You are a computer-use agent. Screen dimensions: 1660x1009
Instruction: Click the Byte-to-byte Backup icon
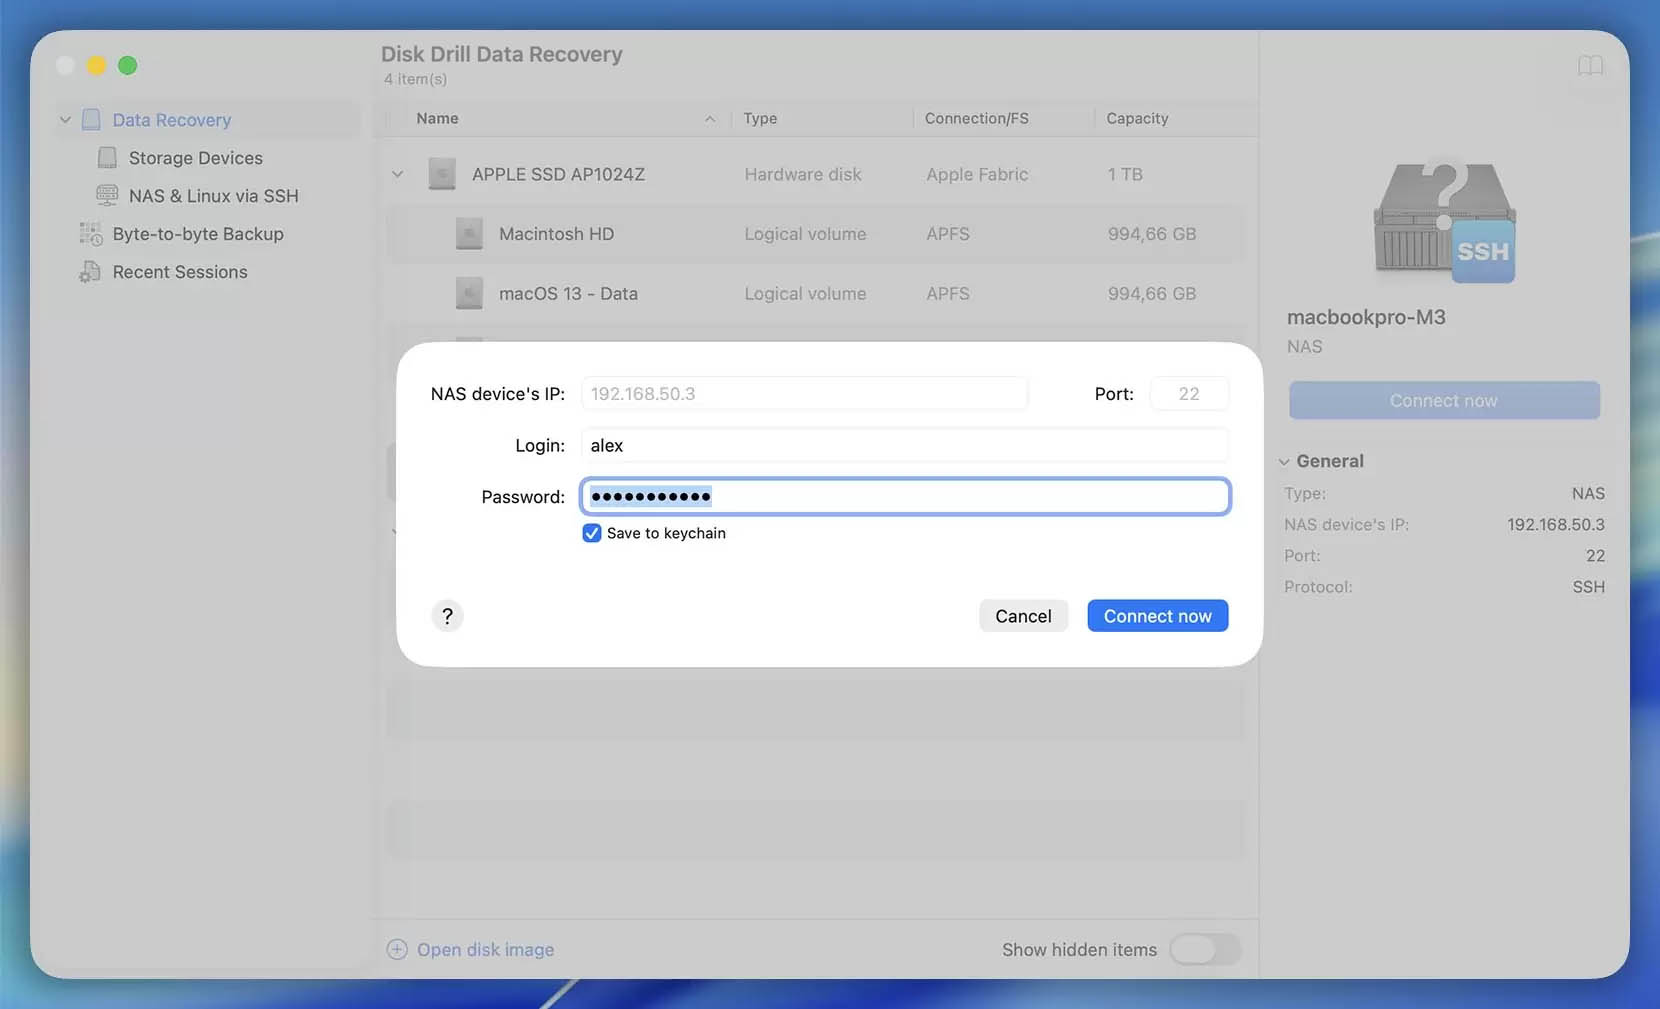(91, 234)
